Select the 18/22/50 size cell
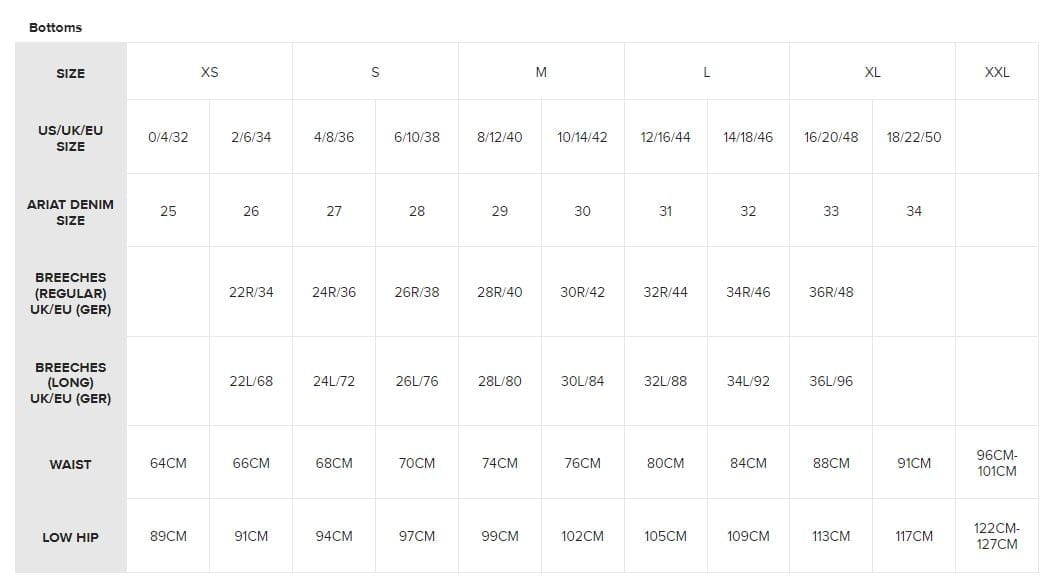This screenshot has width=1053, height=580. (914, 137)
